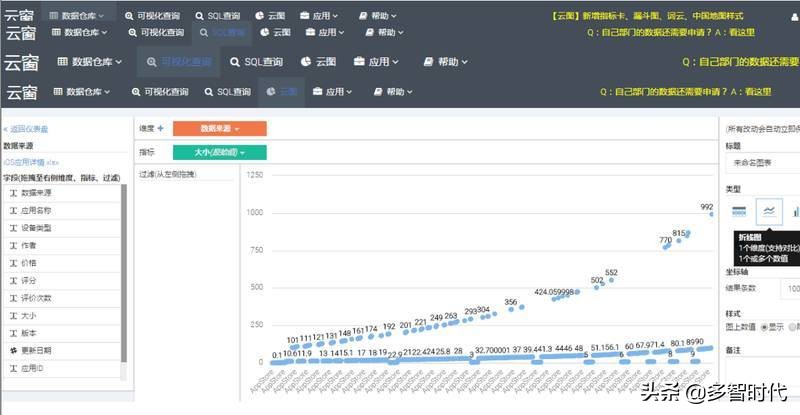Click the text-type icon of the 数据来源 field row
The height and width of the screenshot is (415, 800).
pyautogui.click(x=14, y=193)
